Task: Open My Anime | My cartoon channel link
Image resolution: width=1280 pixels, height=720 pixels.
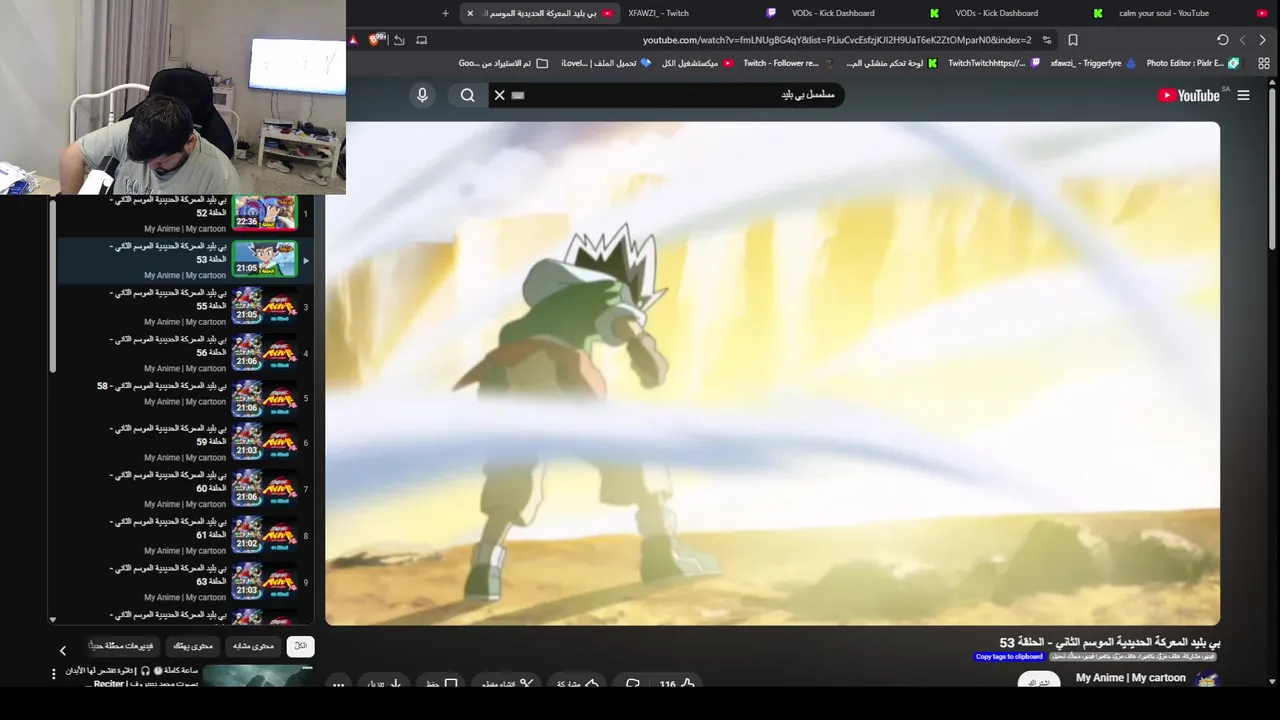Action: (x=1130, y=678)
